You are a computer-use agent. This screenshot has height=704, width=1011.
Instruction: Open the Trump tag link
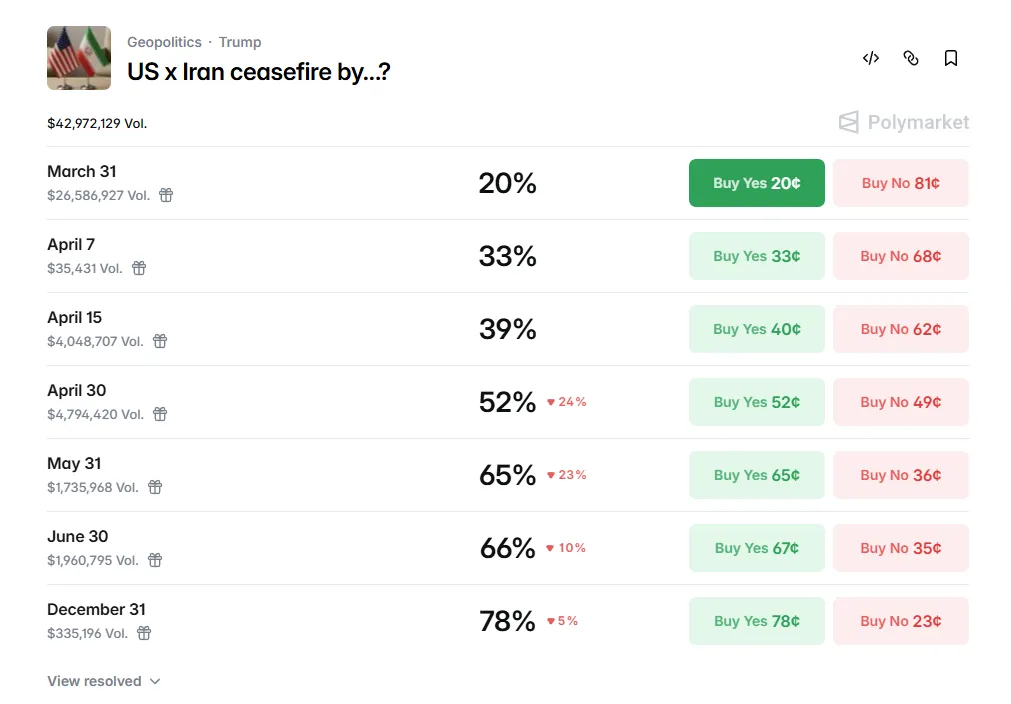click(240, 42)
